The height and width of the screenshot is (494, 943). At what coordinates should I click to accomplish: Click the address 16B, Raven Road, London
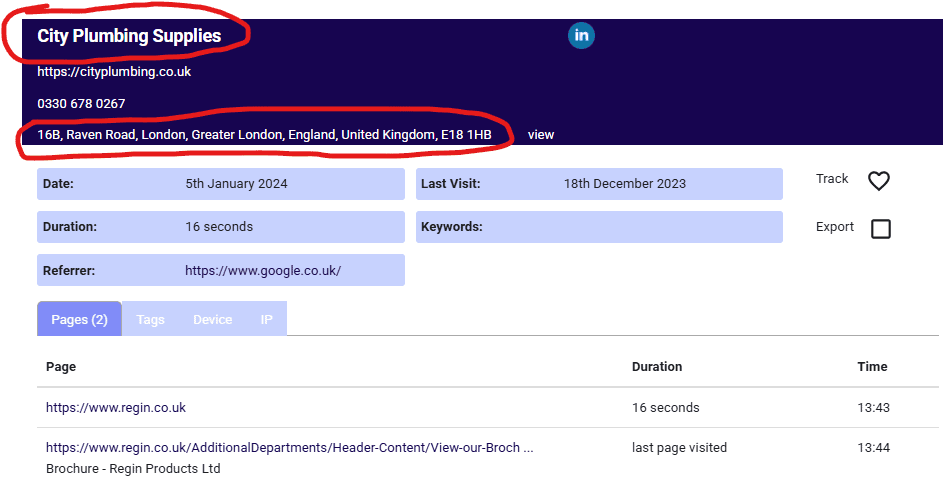point(264,135)
